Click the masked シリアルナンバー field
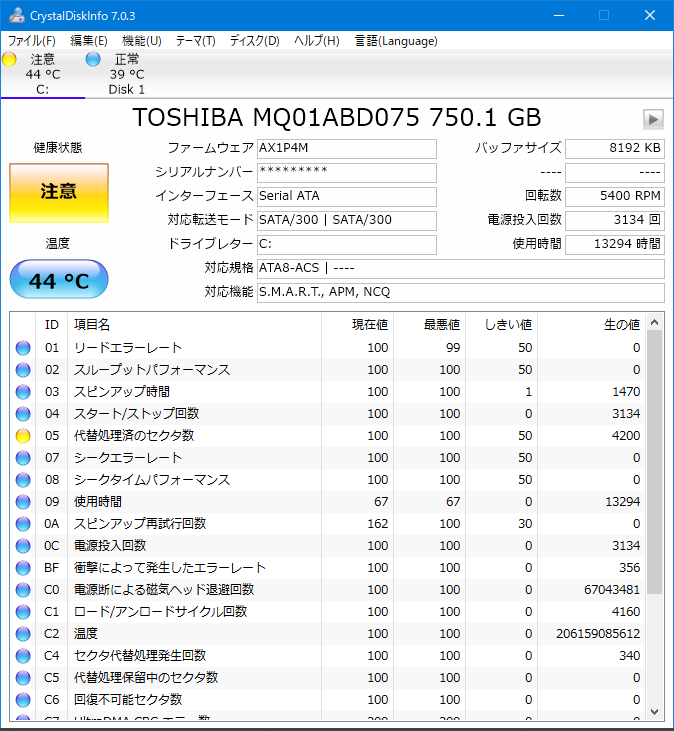Image resolution: width=674 pixels, height=731 pixels. coord(347,172)
